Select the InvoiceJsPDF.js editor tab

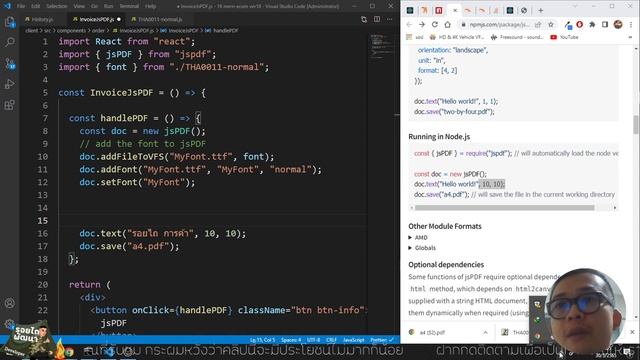[x=96, y=19]
